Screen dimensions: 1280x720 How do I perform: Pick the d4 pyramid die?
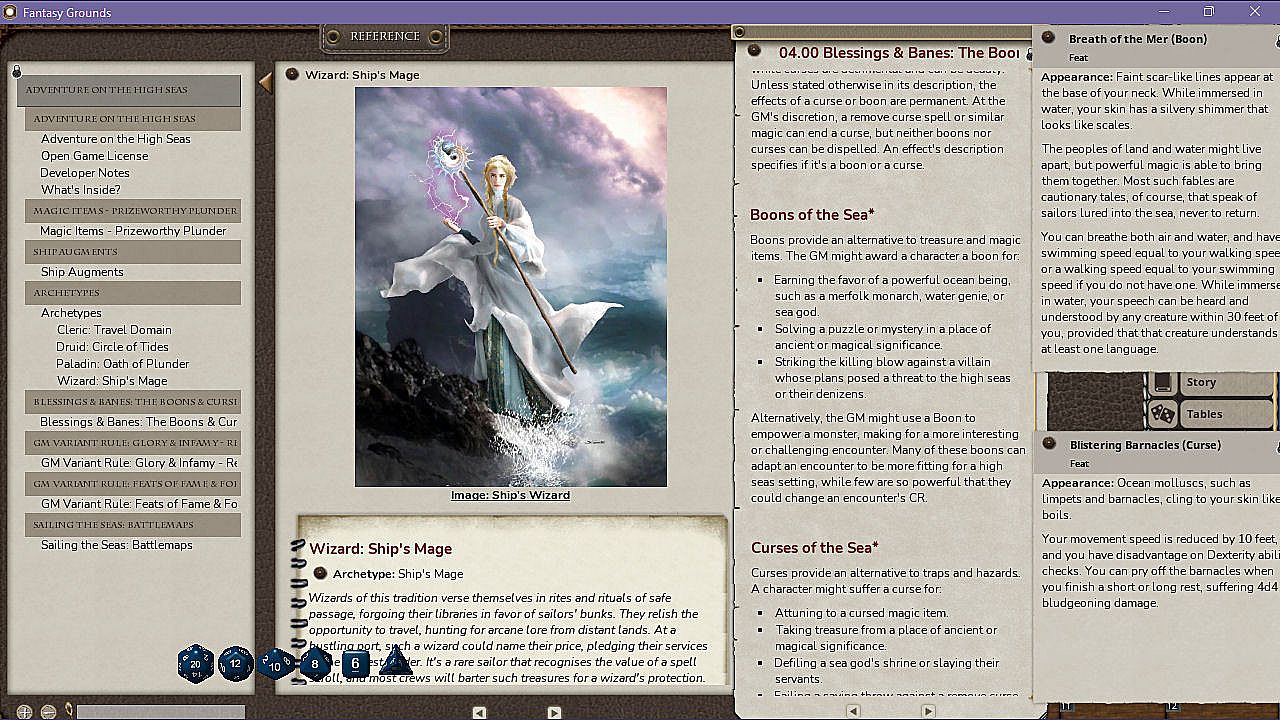(395, 660)
